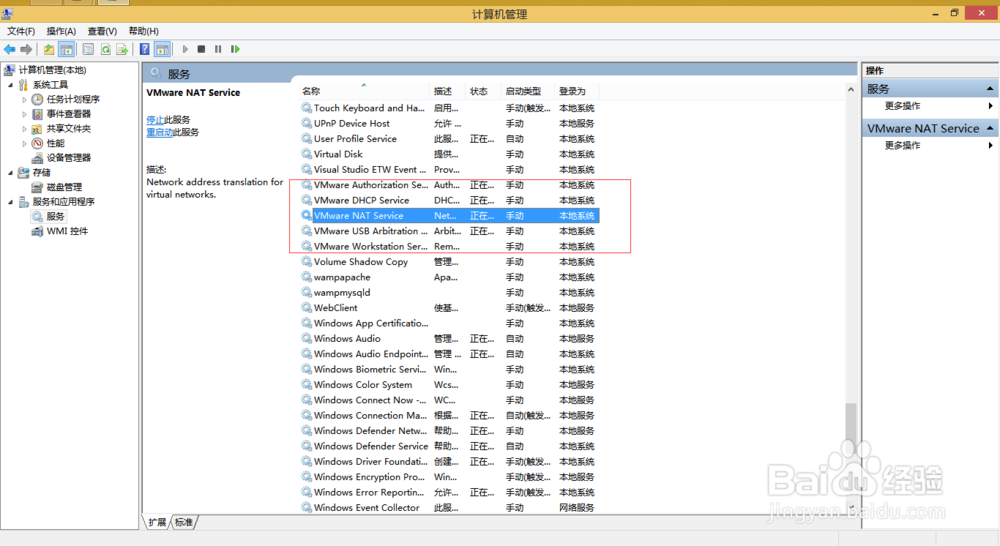Image resolution: width=1000 pixels, height=546 pixels.
Task: Click the 重启动 this service link
Action: pos(159,132)
